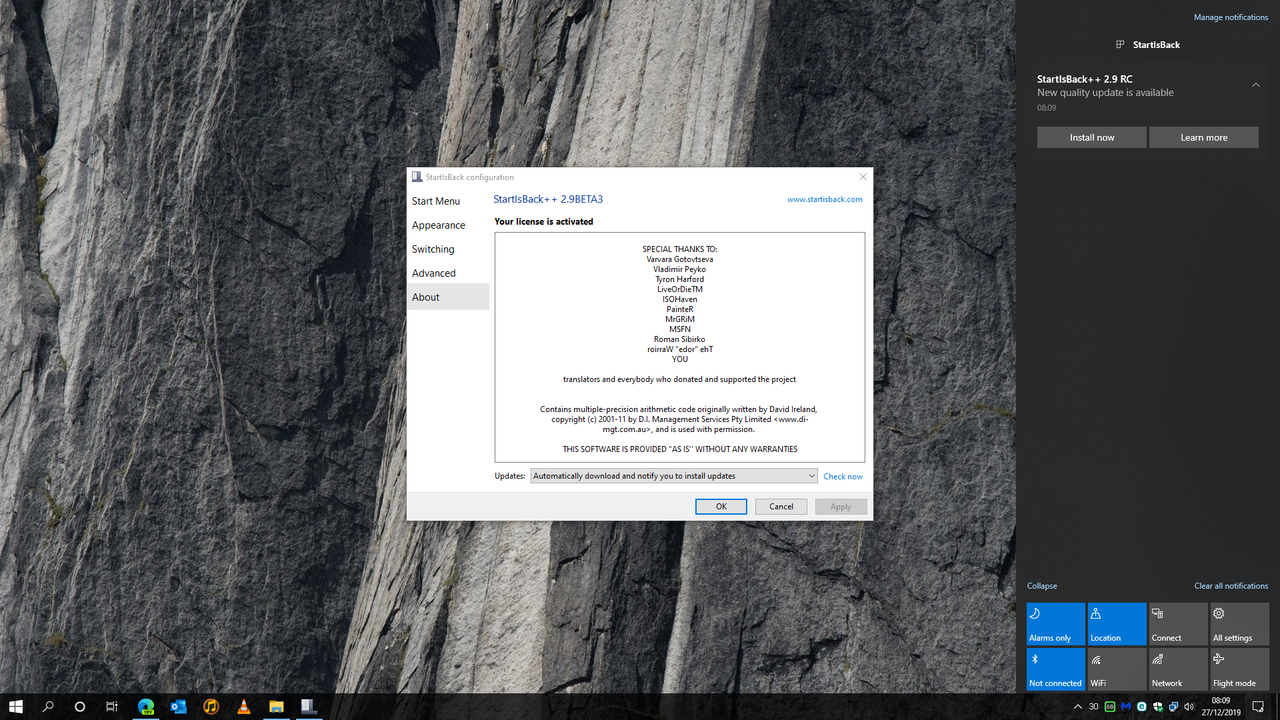Screen dimensions: 1280x720
Task: Collapse the StartIsBack++ notification chevron
Action: coord(1256,85)
